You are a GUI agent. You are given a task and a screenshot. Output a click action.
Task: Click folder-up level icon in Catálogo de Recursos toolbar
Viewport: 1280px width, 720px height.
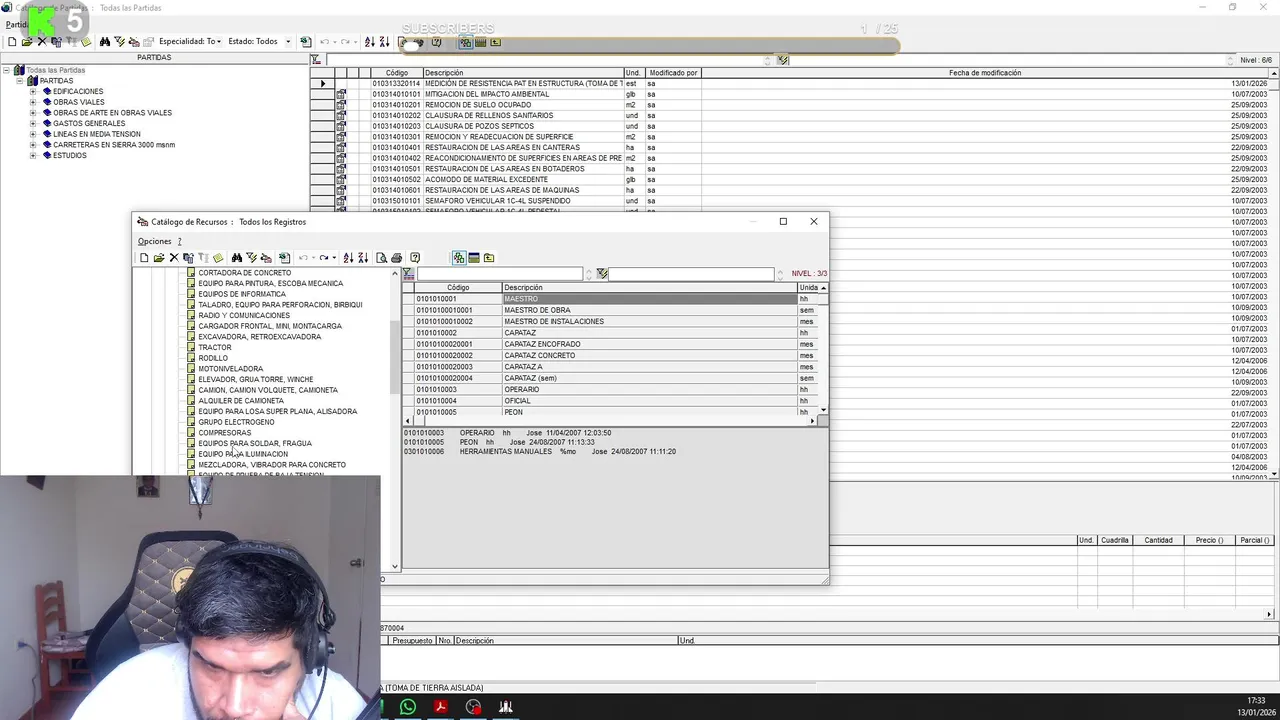(x=489, y=258)
